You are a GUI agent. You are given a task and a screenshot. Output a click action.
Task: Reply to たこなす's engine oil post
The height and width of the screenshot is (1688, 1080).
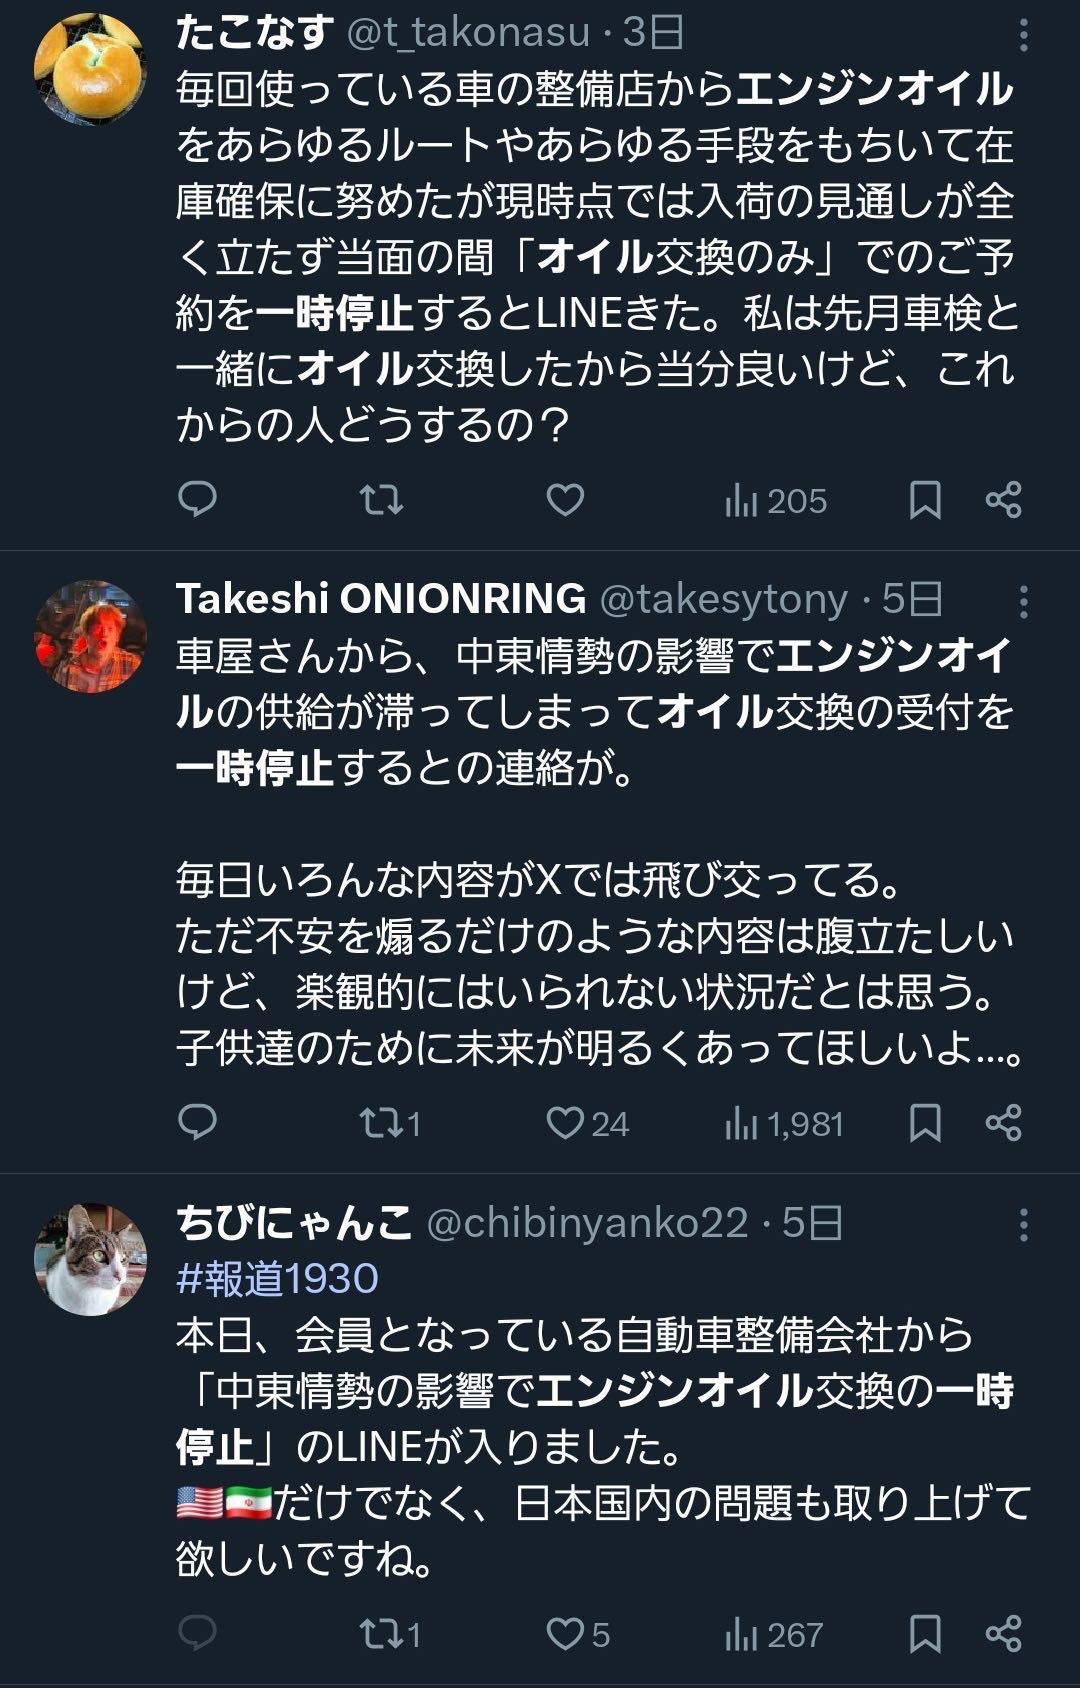point(197,499)
